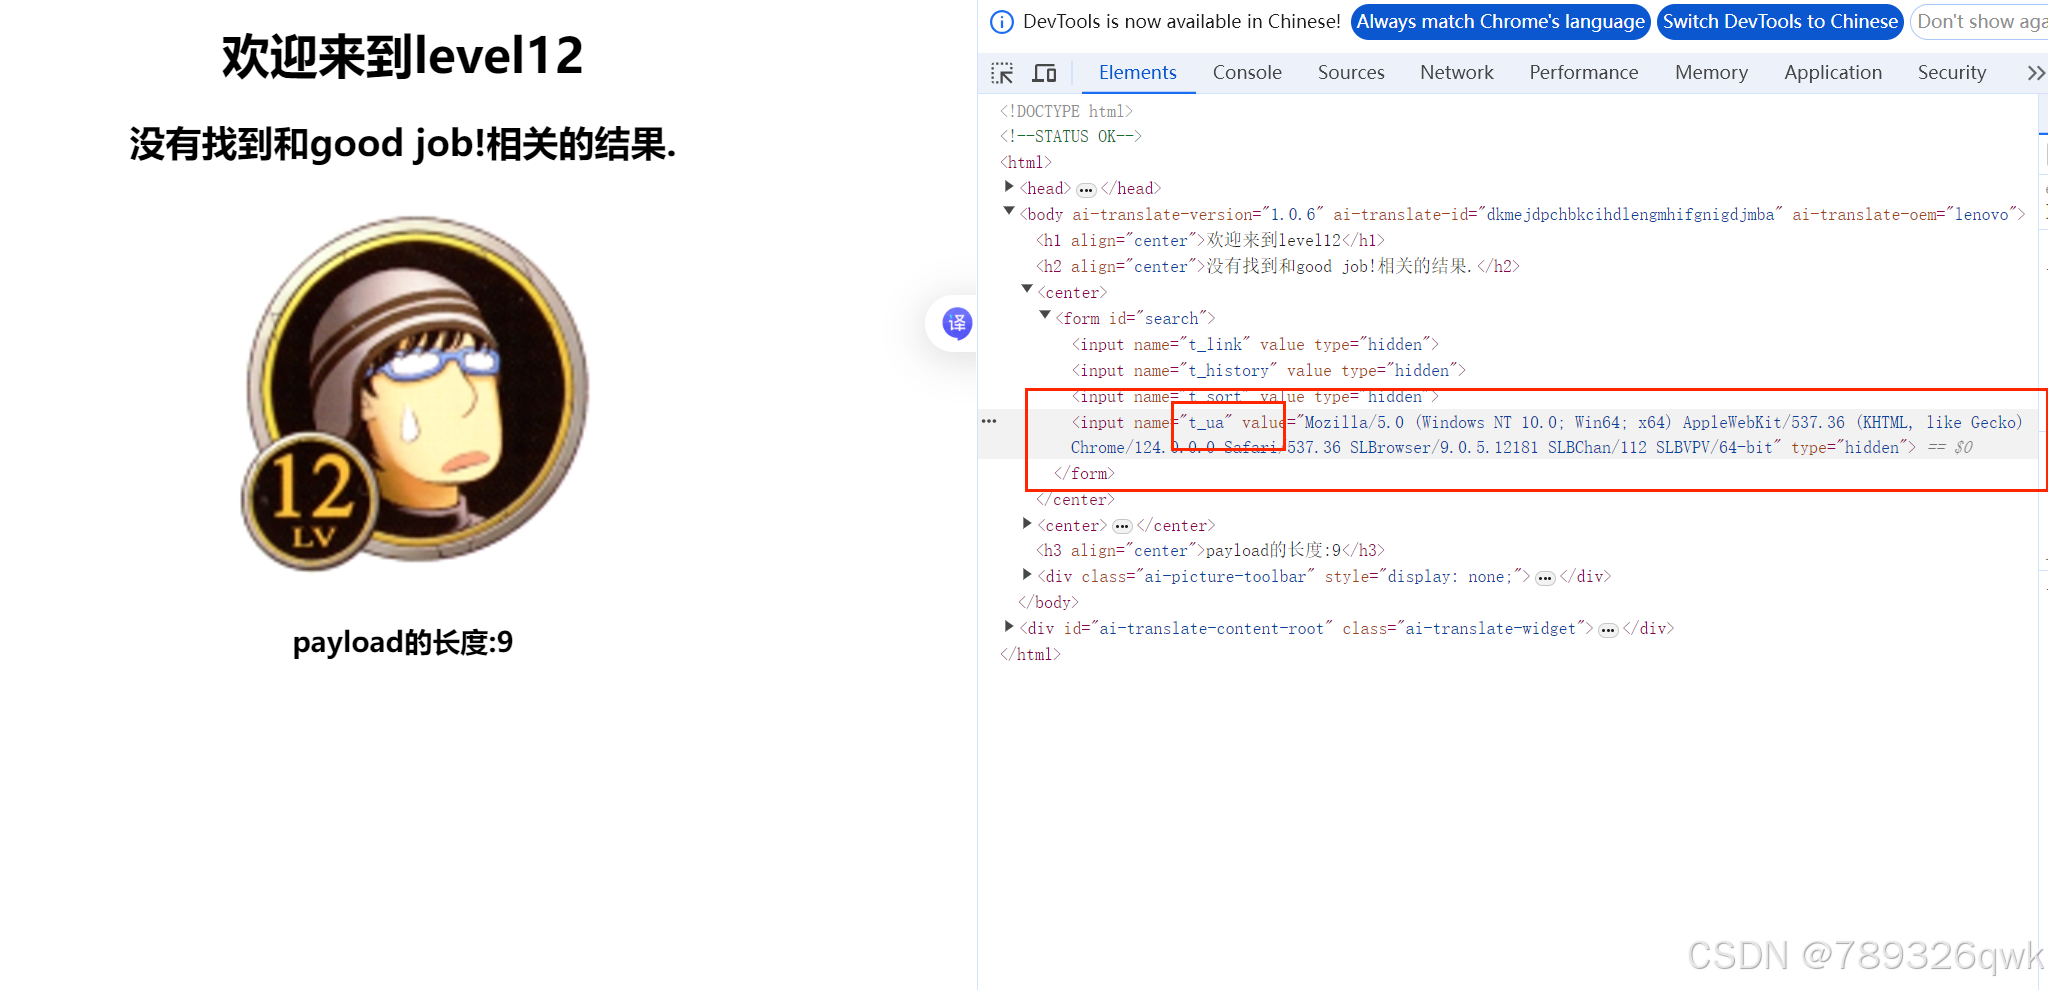Click Switch DevTools to Chinese button
2048x990 pixels.
pyautogui.click(x=1780, y=22)
